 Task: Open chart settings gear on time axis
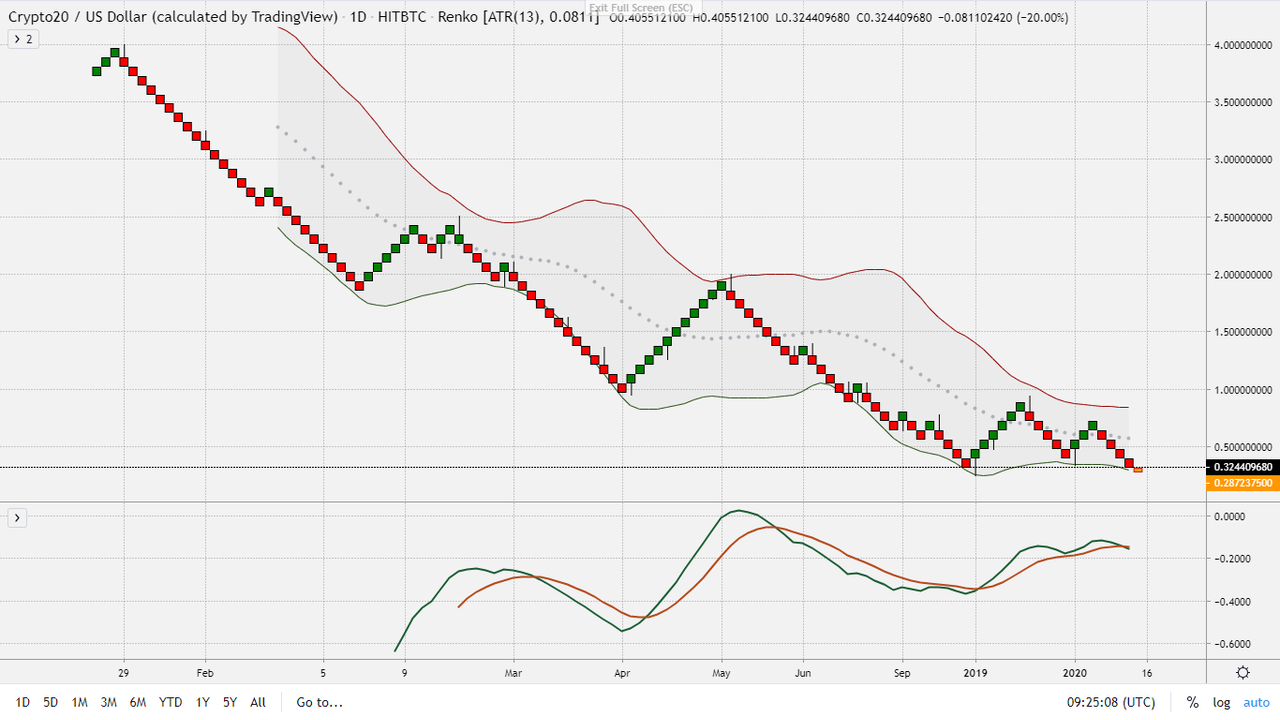click(x=1242, y=673)
